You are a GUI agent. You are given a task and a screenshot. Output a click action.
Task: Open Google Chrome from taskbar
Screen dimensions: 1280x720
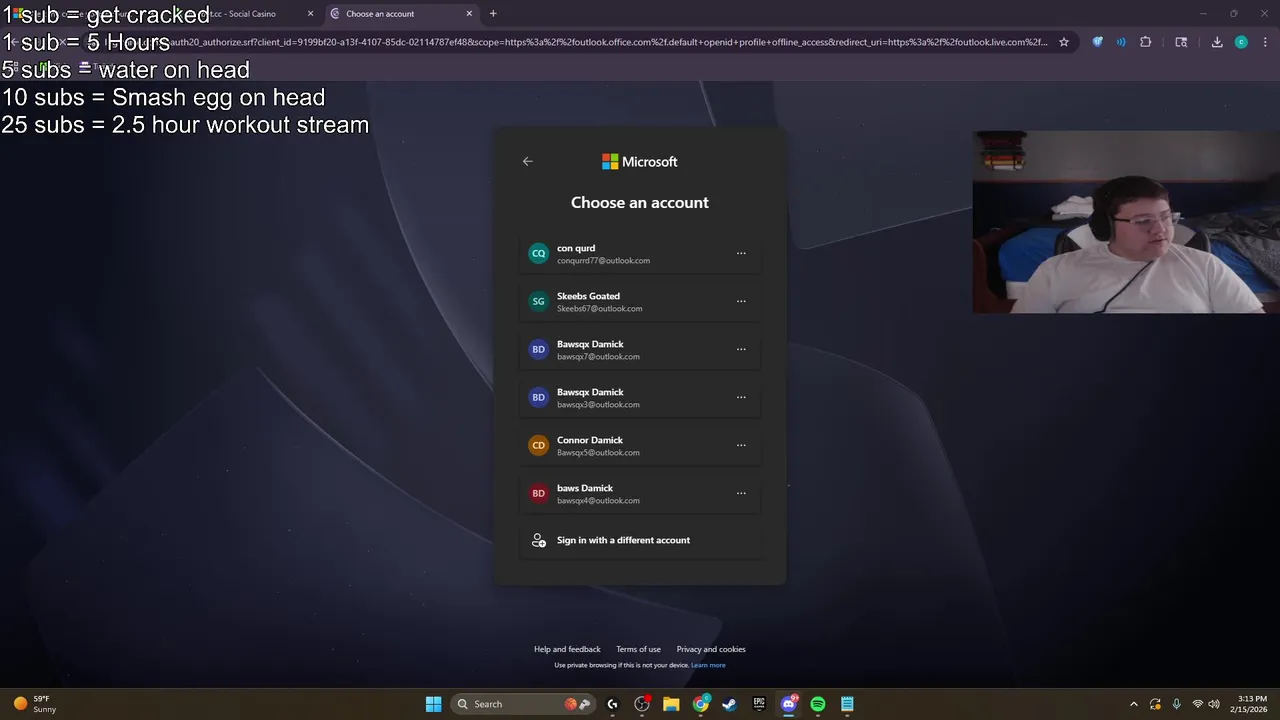click(701, 704)
